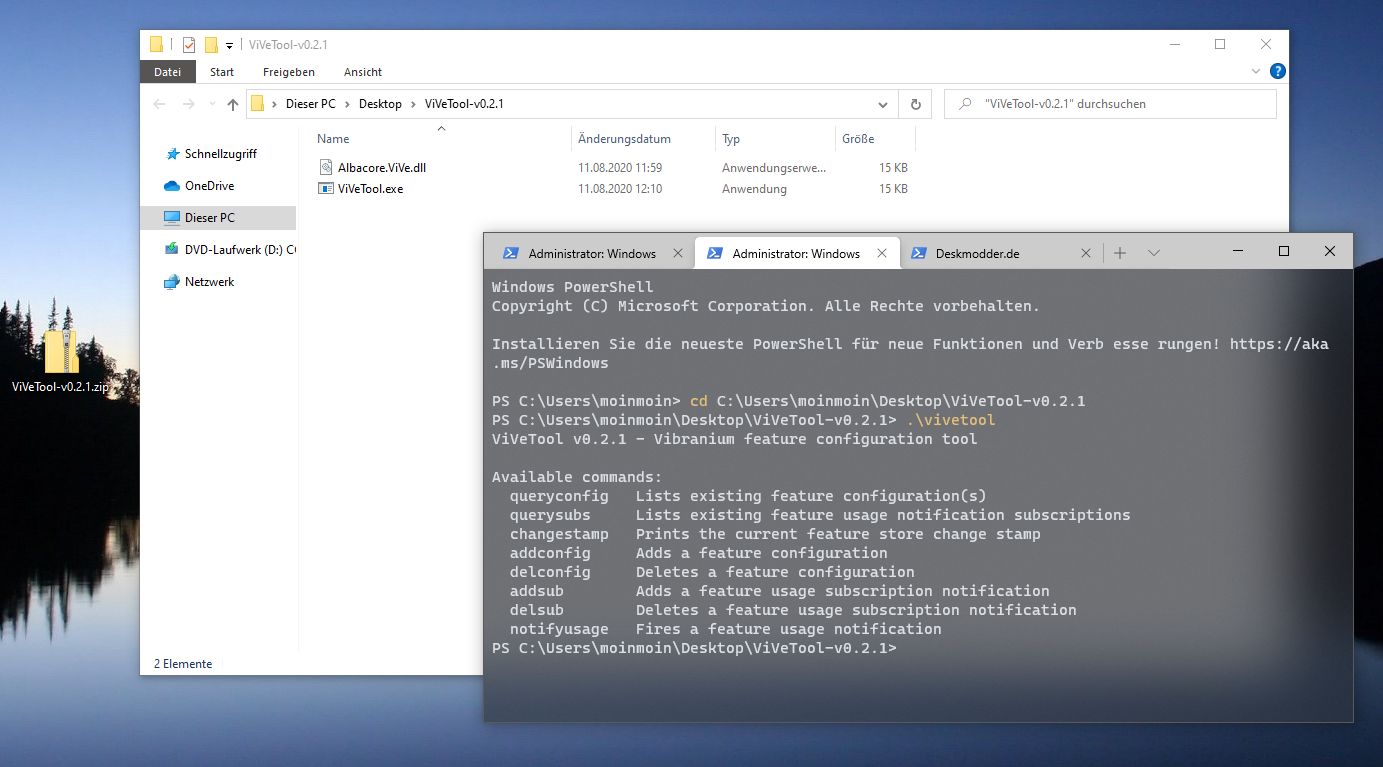1383x767 pixels.
Task: Close the first Administrator: Windows tab
Action: [678, 253]
